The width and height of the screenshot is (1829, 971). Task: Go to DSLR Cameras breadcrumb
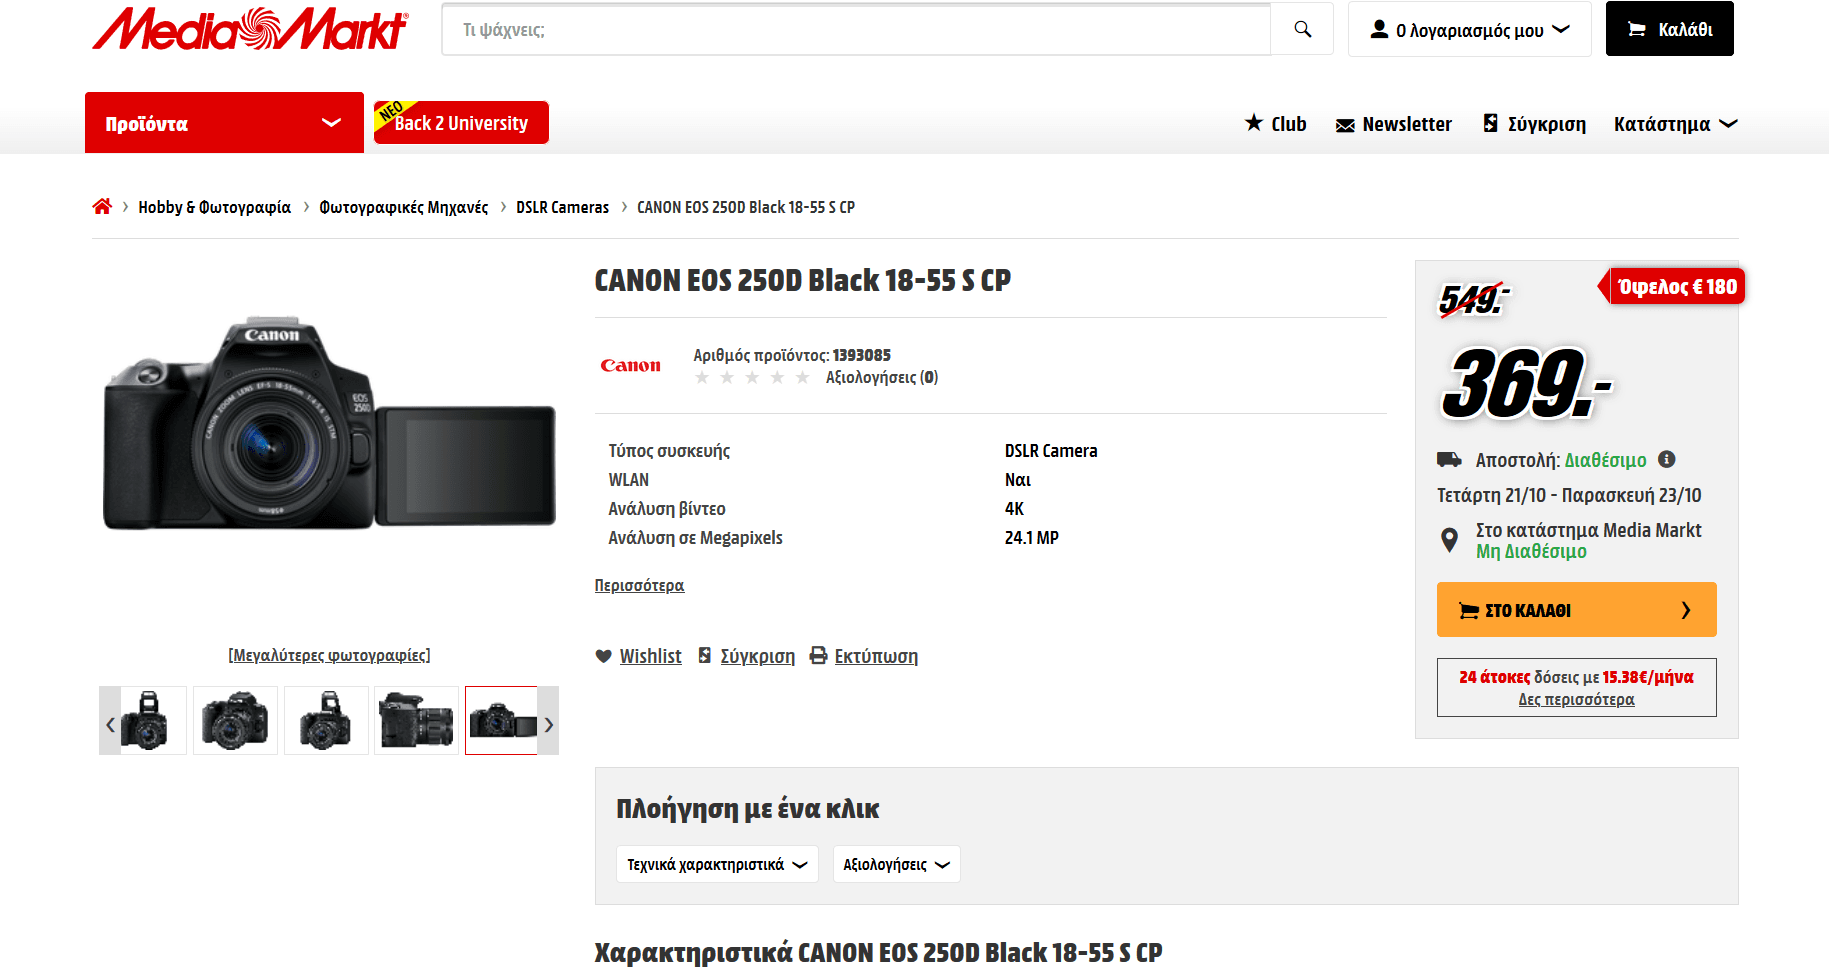tap(562, 207)
